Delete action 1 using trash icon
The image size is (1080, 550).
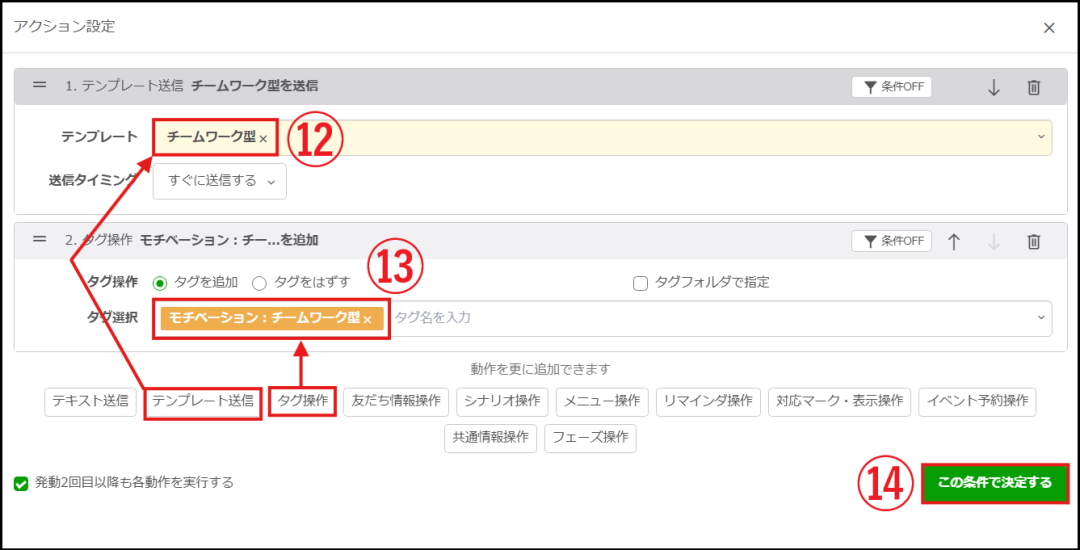(1033, 87)
